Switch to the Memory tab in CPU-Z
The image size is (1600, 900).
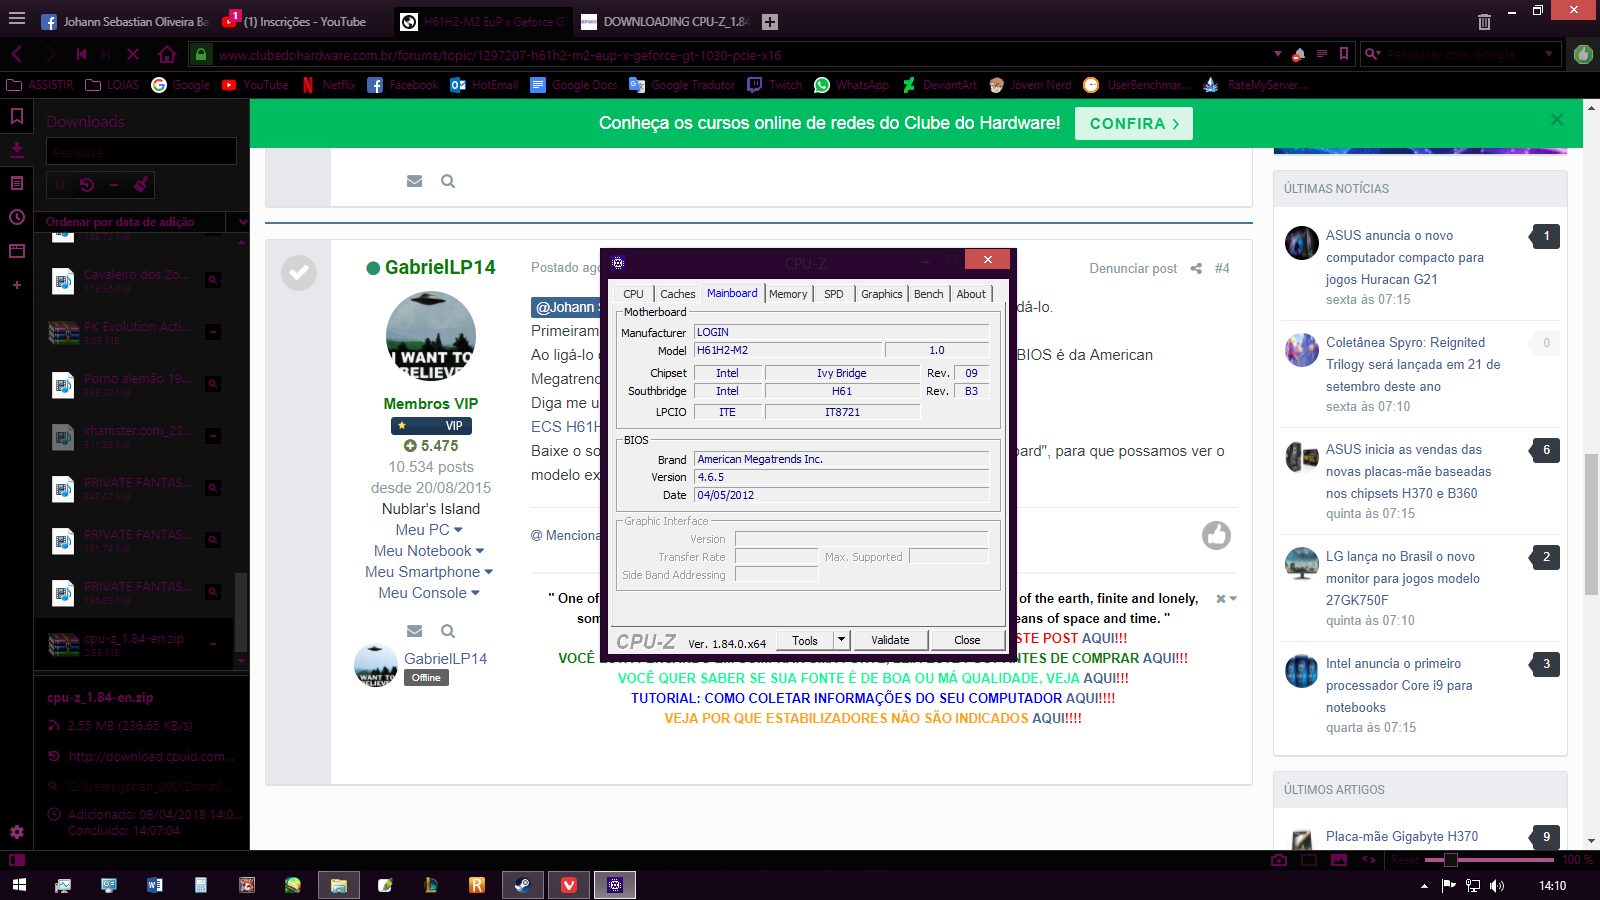pos(788,294)
